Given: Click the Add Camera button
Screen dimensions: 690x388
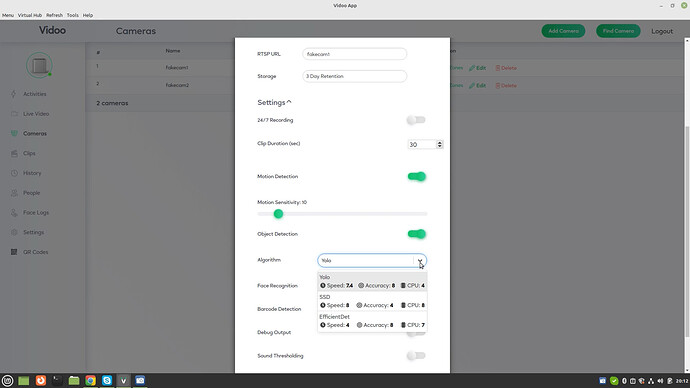Looking at the screenshot, I should pos(563,31).
